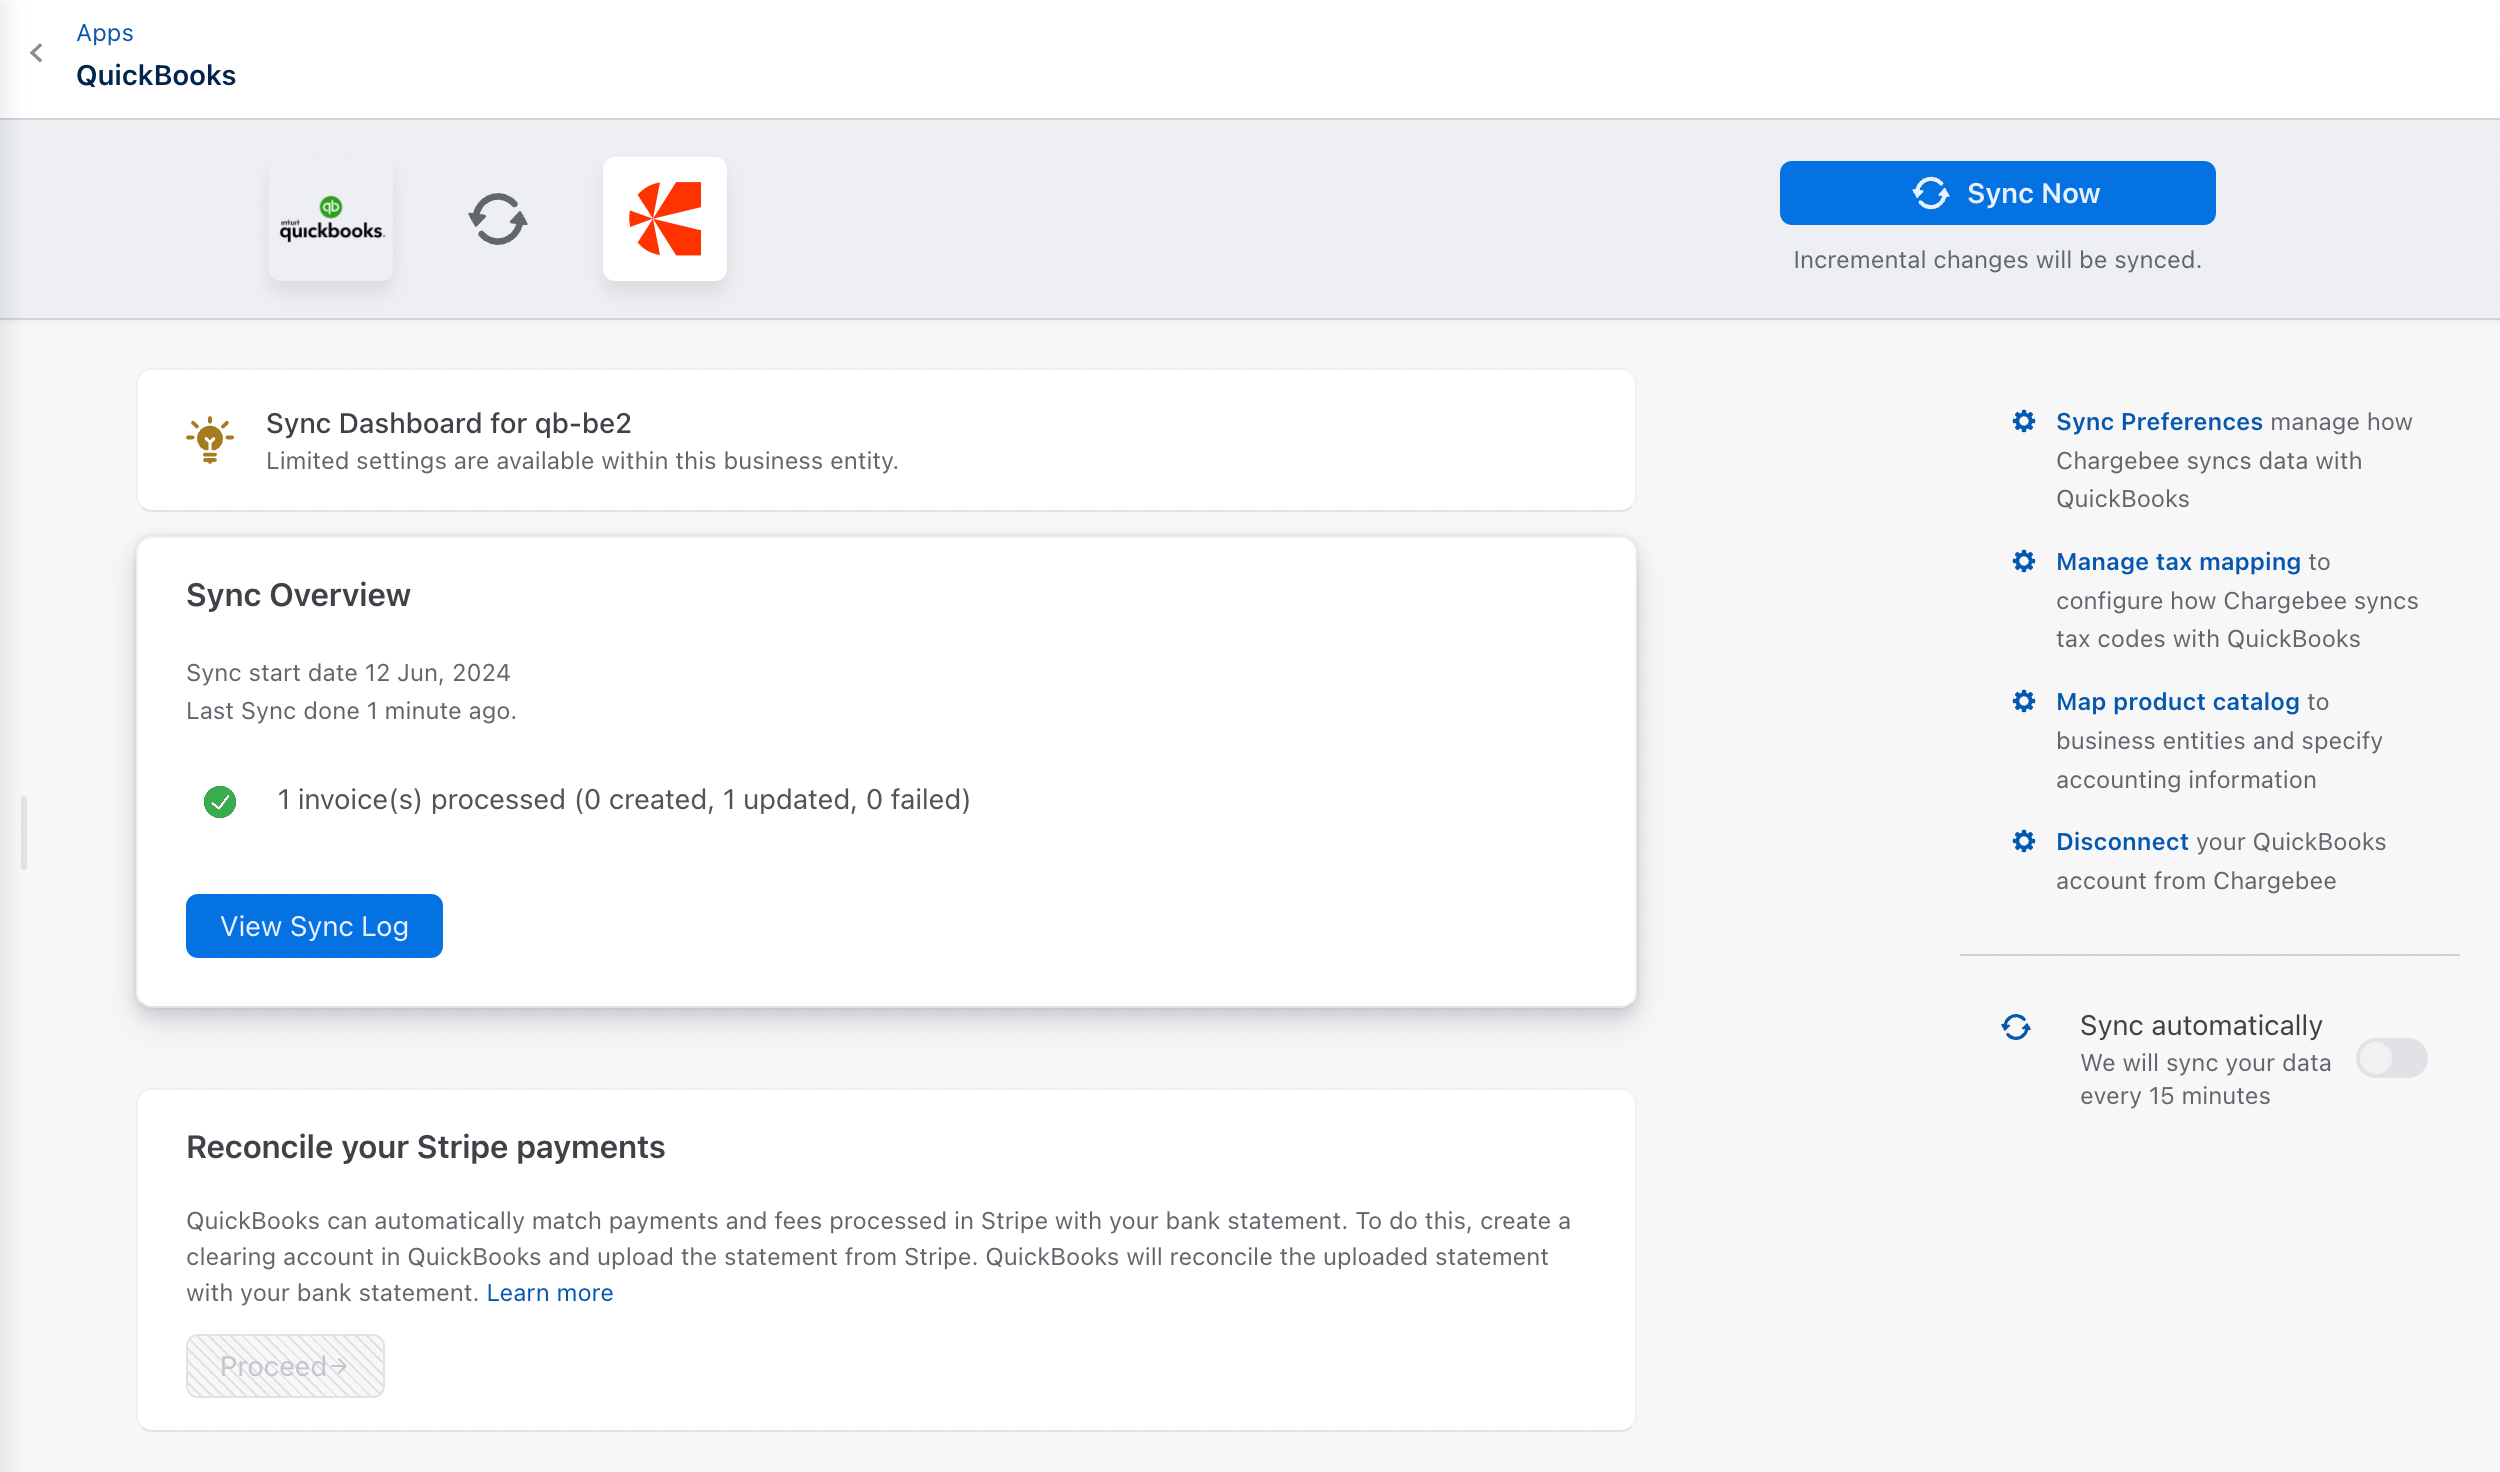Screen dimensions: 2500x1472
Task: Click the disabled Proceed button
Action: pos(285,1366)
